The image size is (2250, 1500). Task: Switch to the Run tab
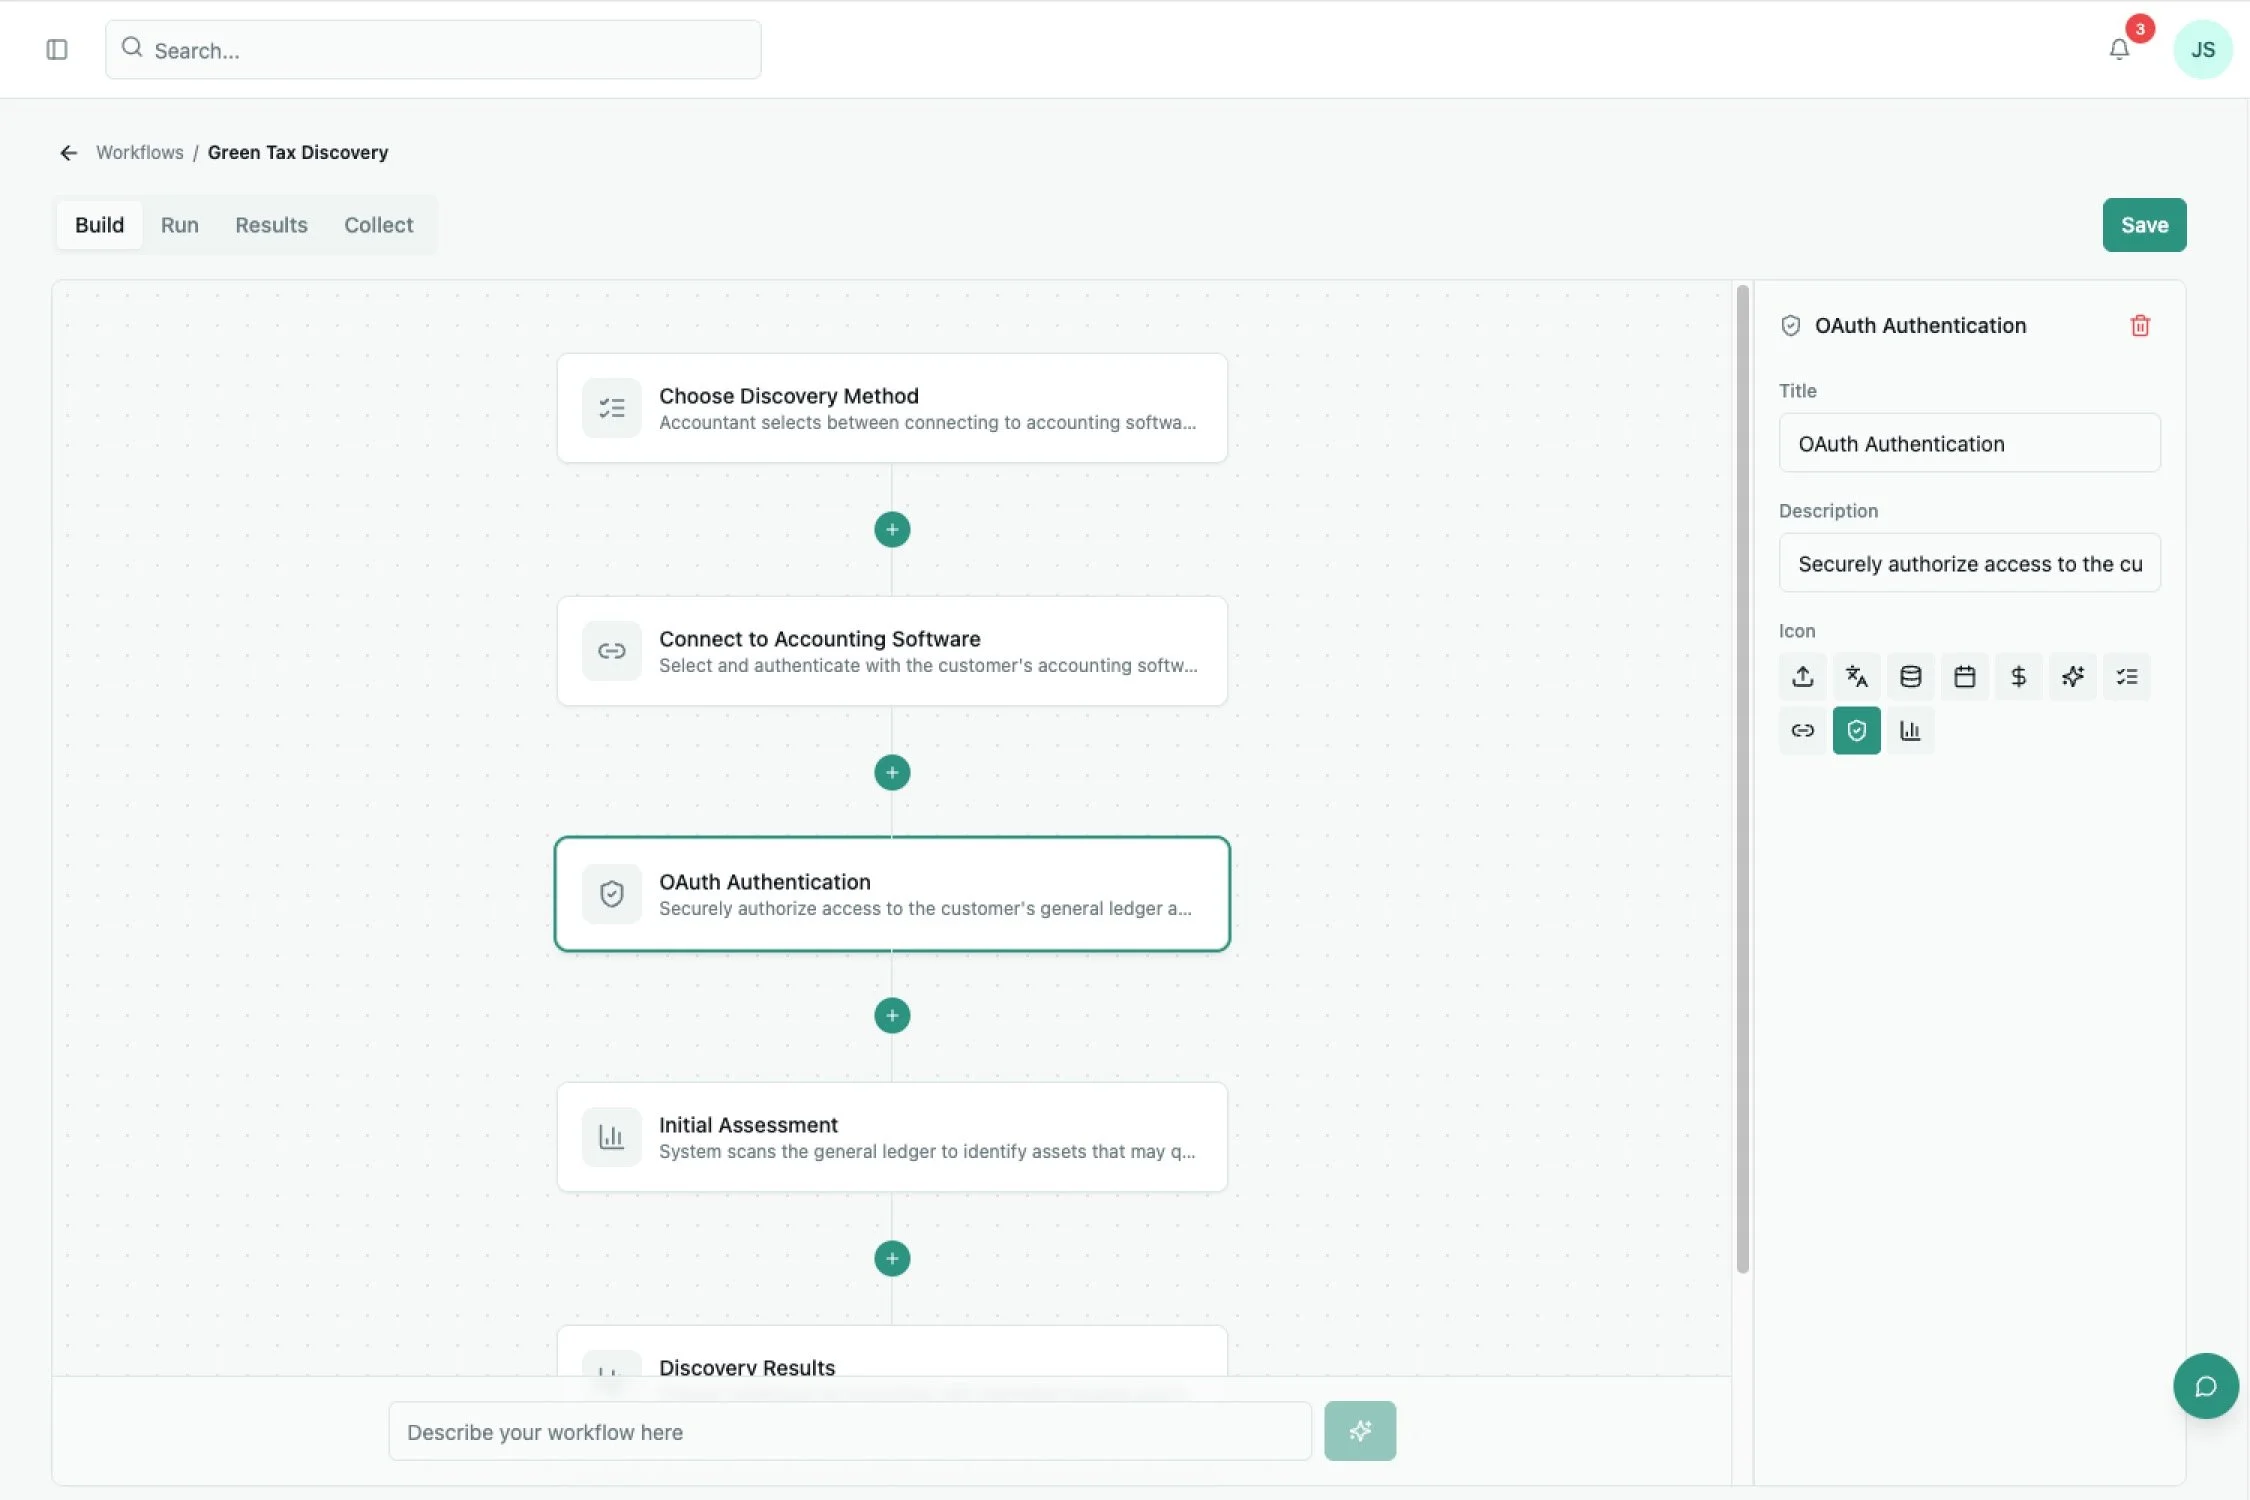[179, 225]
